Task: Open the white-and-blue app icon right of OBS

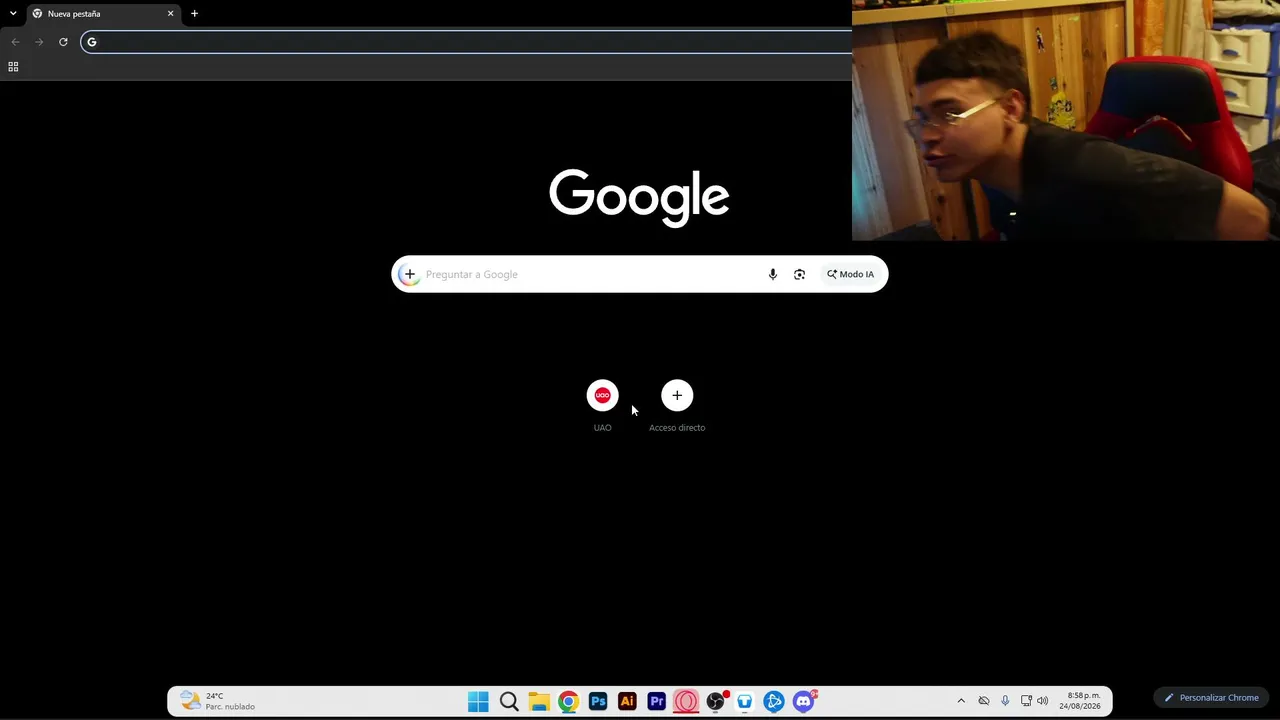Action: 745,702
